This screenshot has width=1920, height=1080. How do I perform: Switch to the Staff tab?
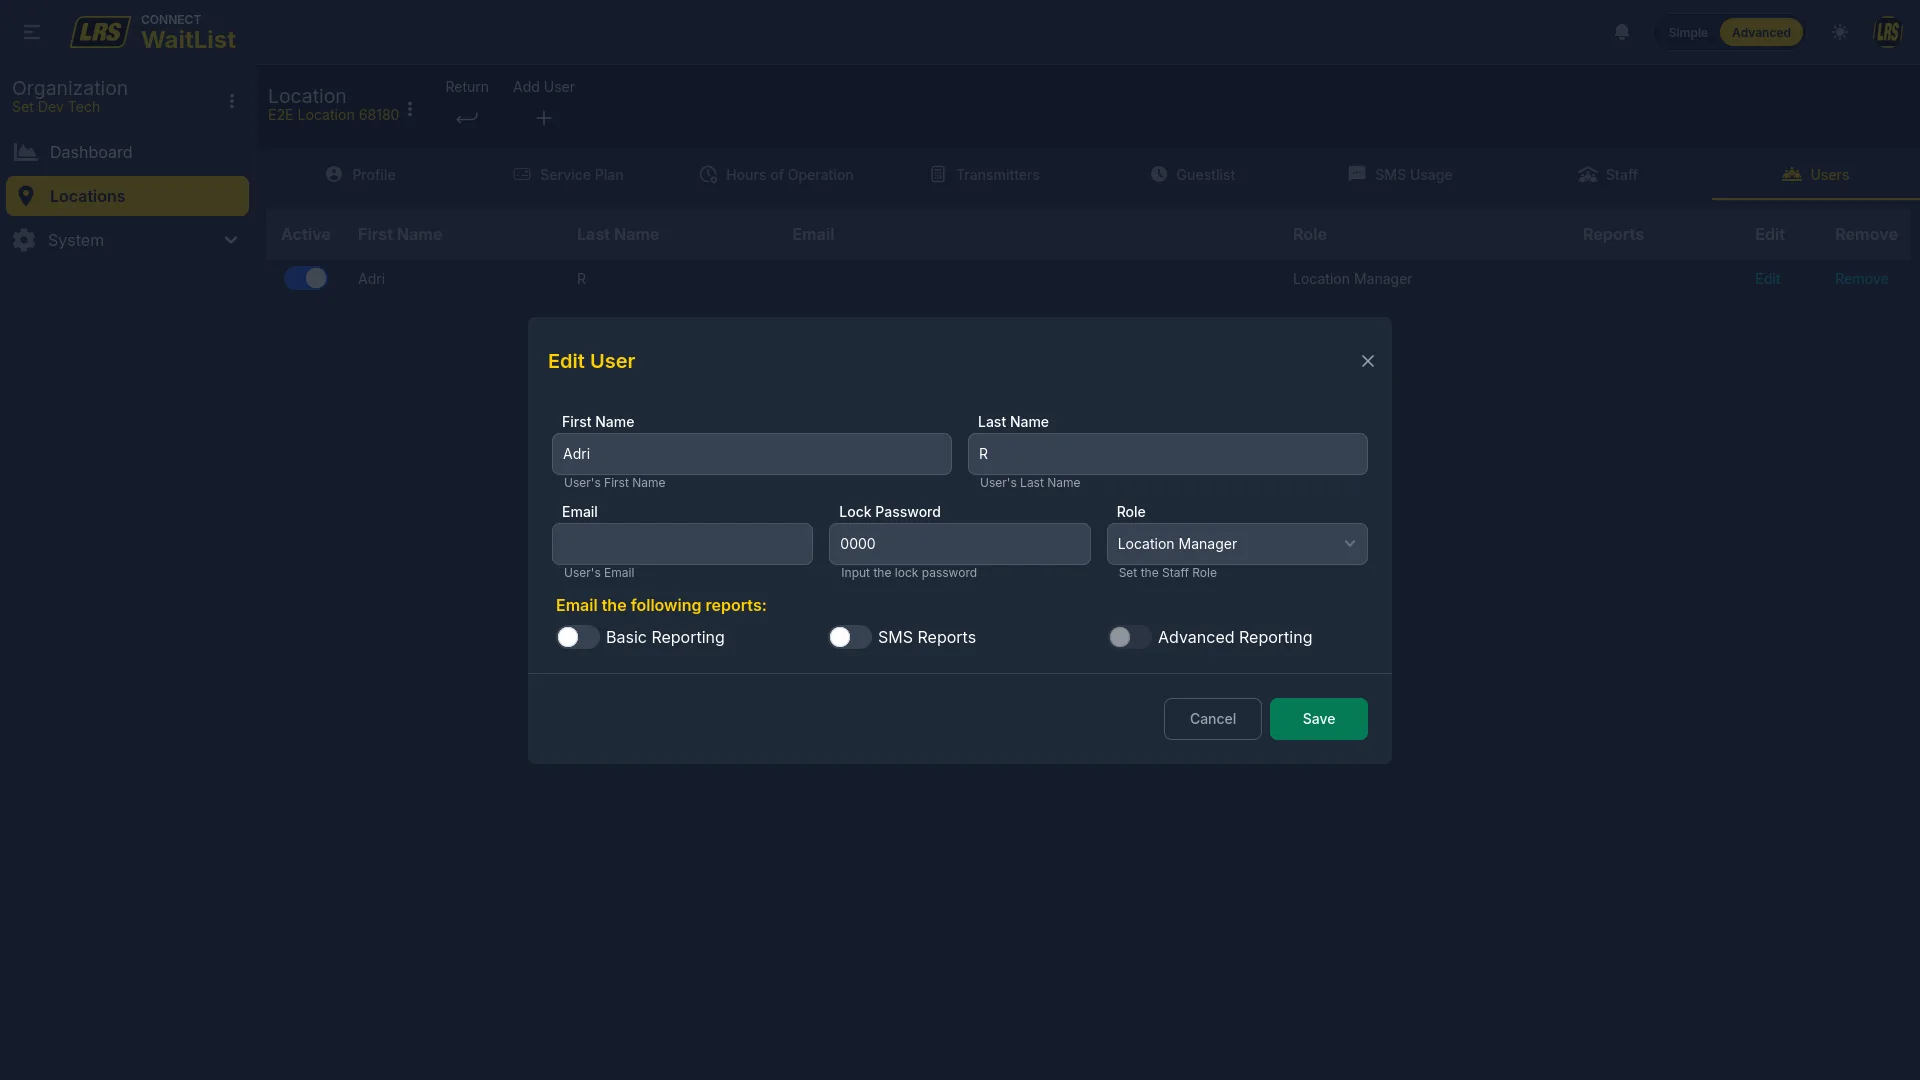[x=1608, y=174]
